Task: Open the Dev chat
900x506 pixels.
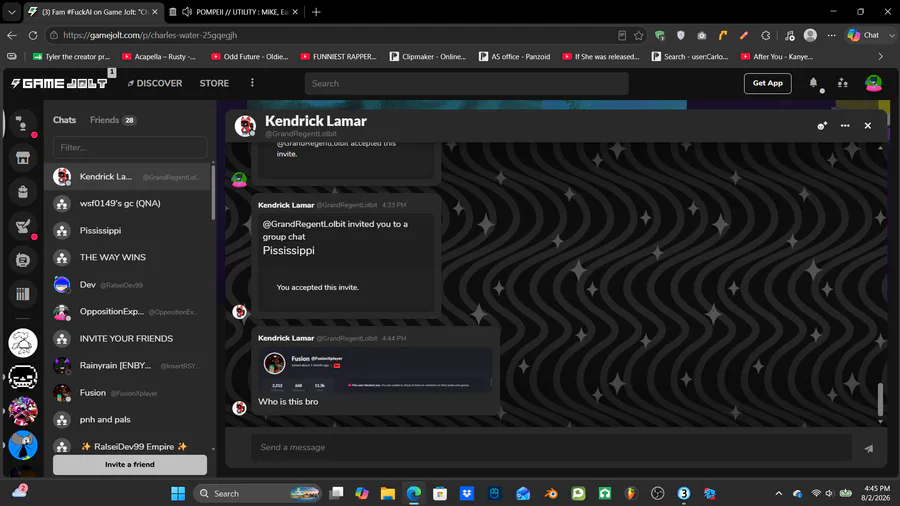Action: [128, 285]
